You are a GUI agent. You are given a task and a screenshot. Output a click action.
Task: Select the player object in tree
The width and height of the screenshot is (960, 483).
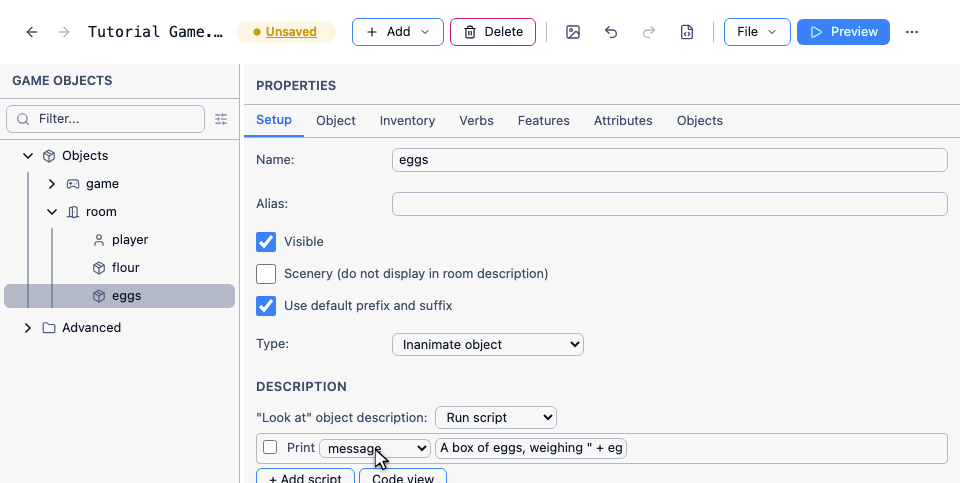point(130,240)
